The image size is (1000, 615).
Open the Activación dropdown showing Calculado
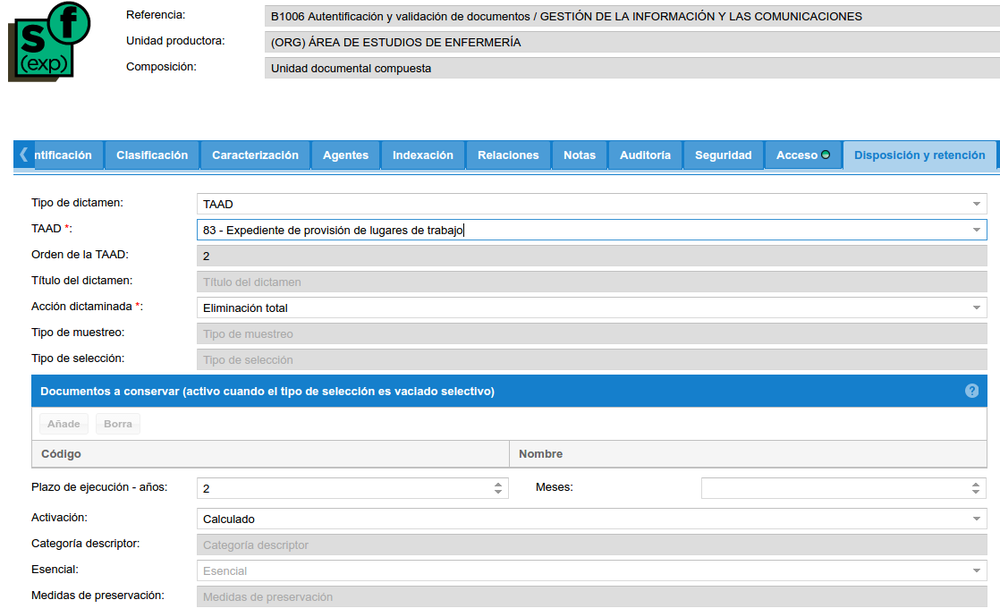pyautogui.click(x=977, y=518)
